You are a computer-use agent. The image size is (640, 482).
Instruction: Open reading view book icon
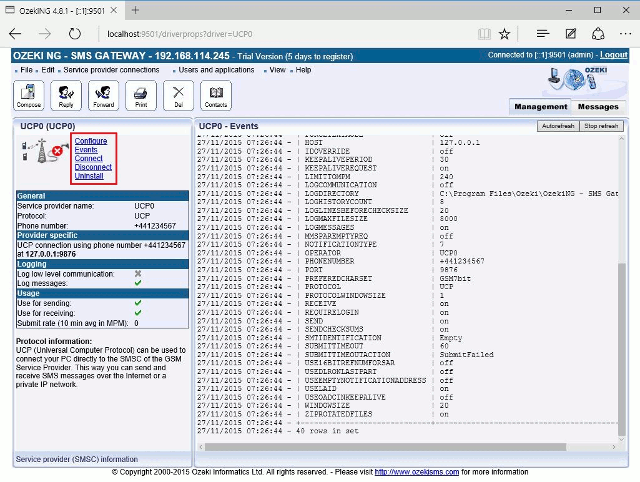pos(484,34)
